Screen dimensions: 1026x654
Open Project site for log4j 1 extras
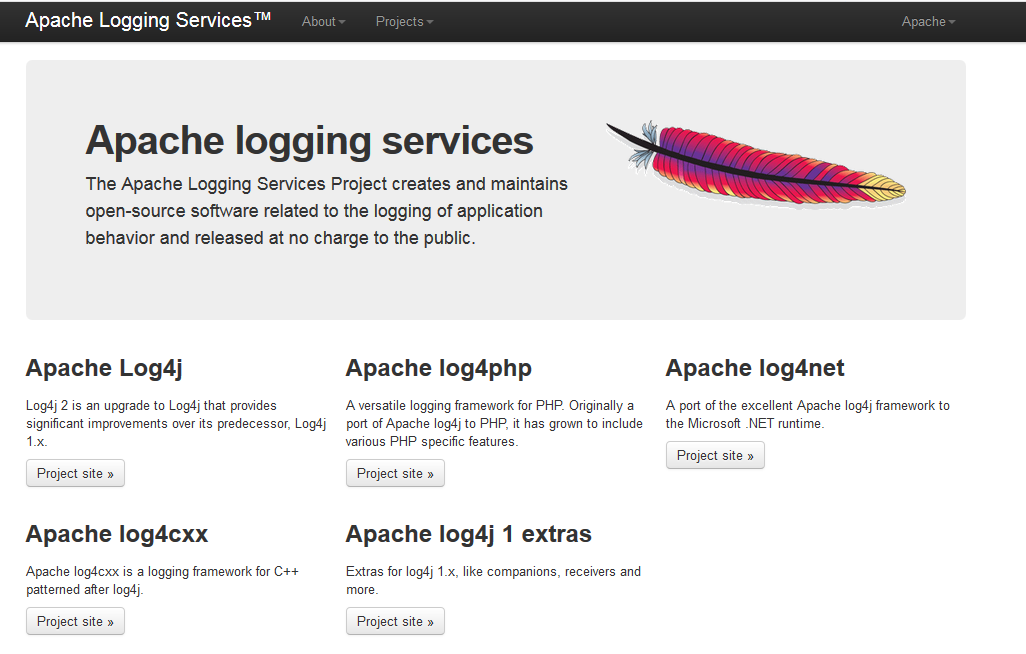pyautogui.click(x=395, y=621)
